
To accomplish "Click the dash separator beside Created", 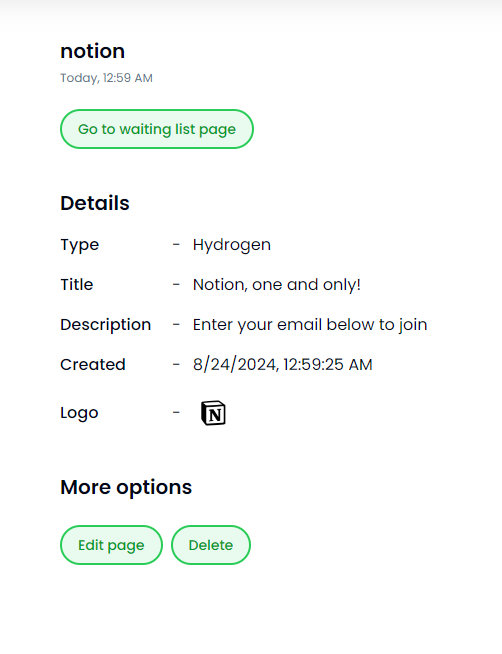I will click(176, 365).
